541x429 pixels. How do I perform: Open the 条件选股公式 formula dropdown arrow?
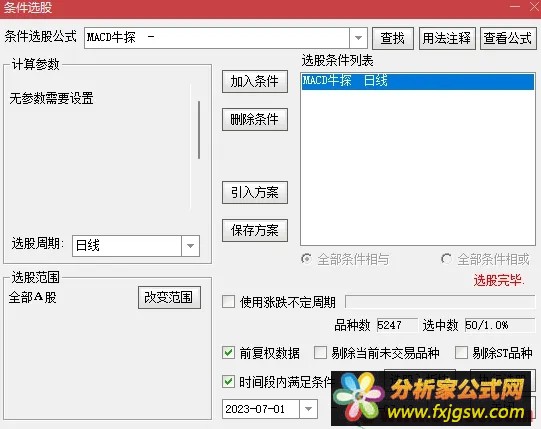358,38
